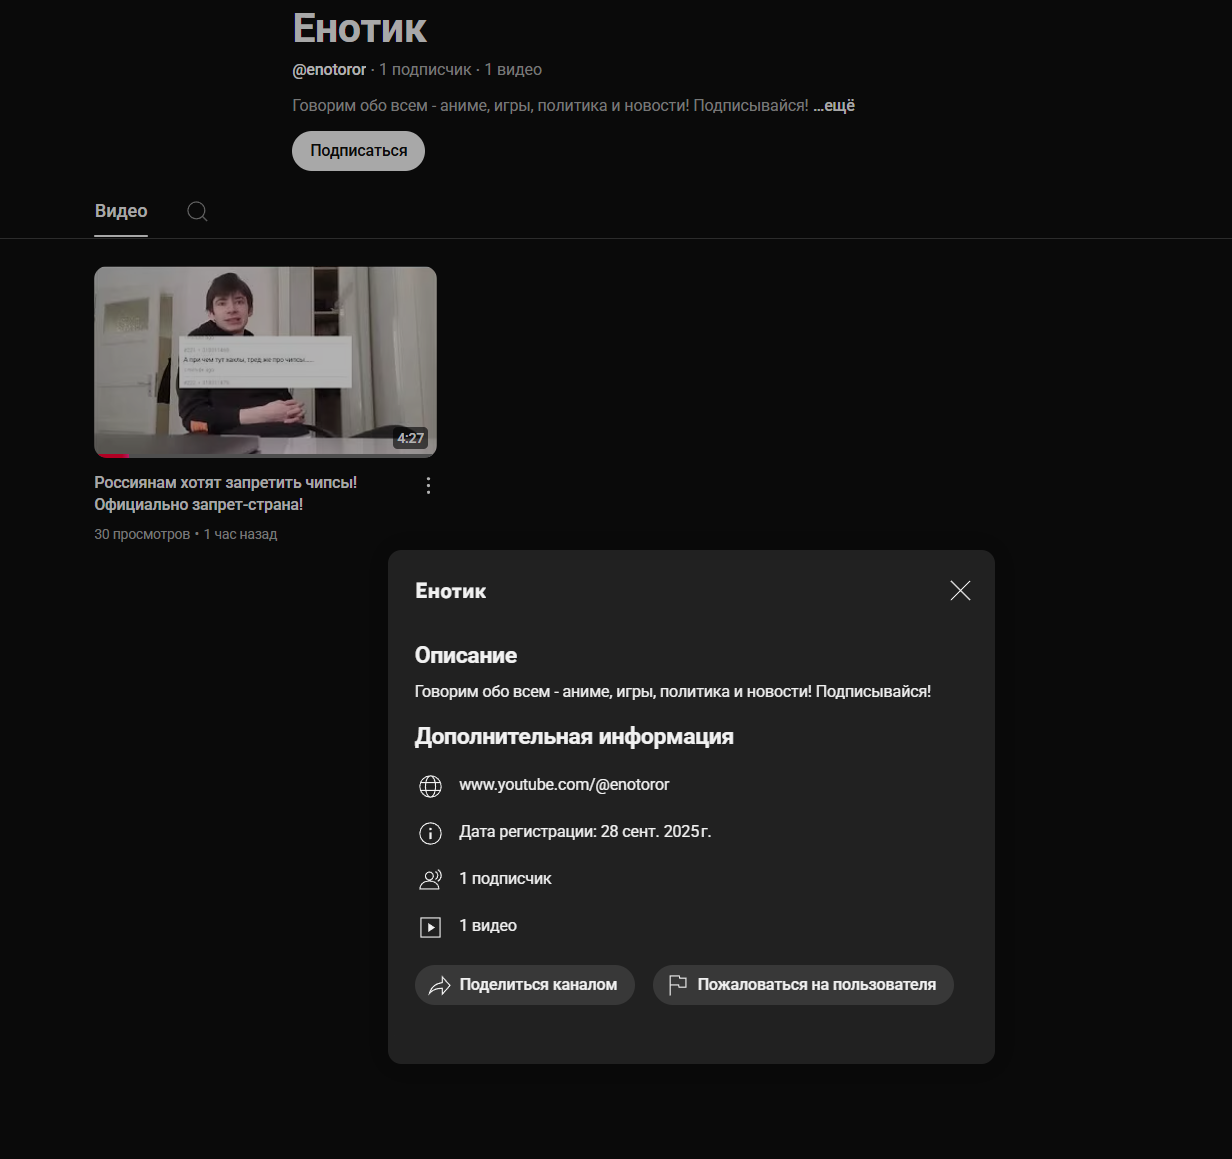Viewport: 1232px width, 1159px height.
Task: Click the Дополнительная информация heading
Action: click(574, 737)
